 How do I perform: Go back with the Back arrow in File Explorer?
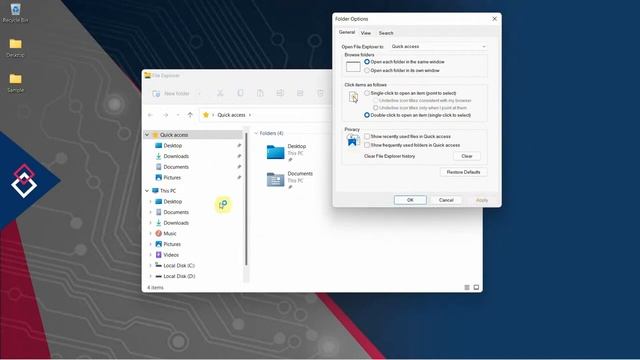point(150,115)
